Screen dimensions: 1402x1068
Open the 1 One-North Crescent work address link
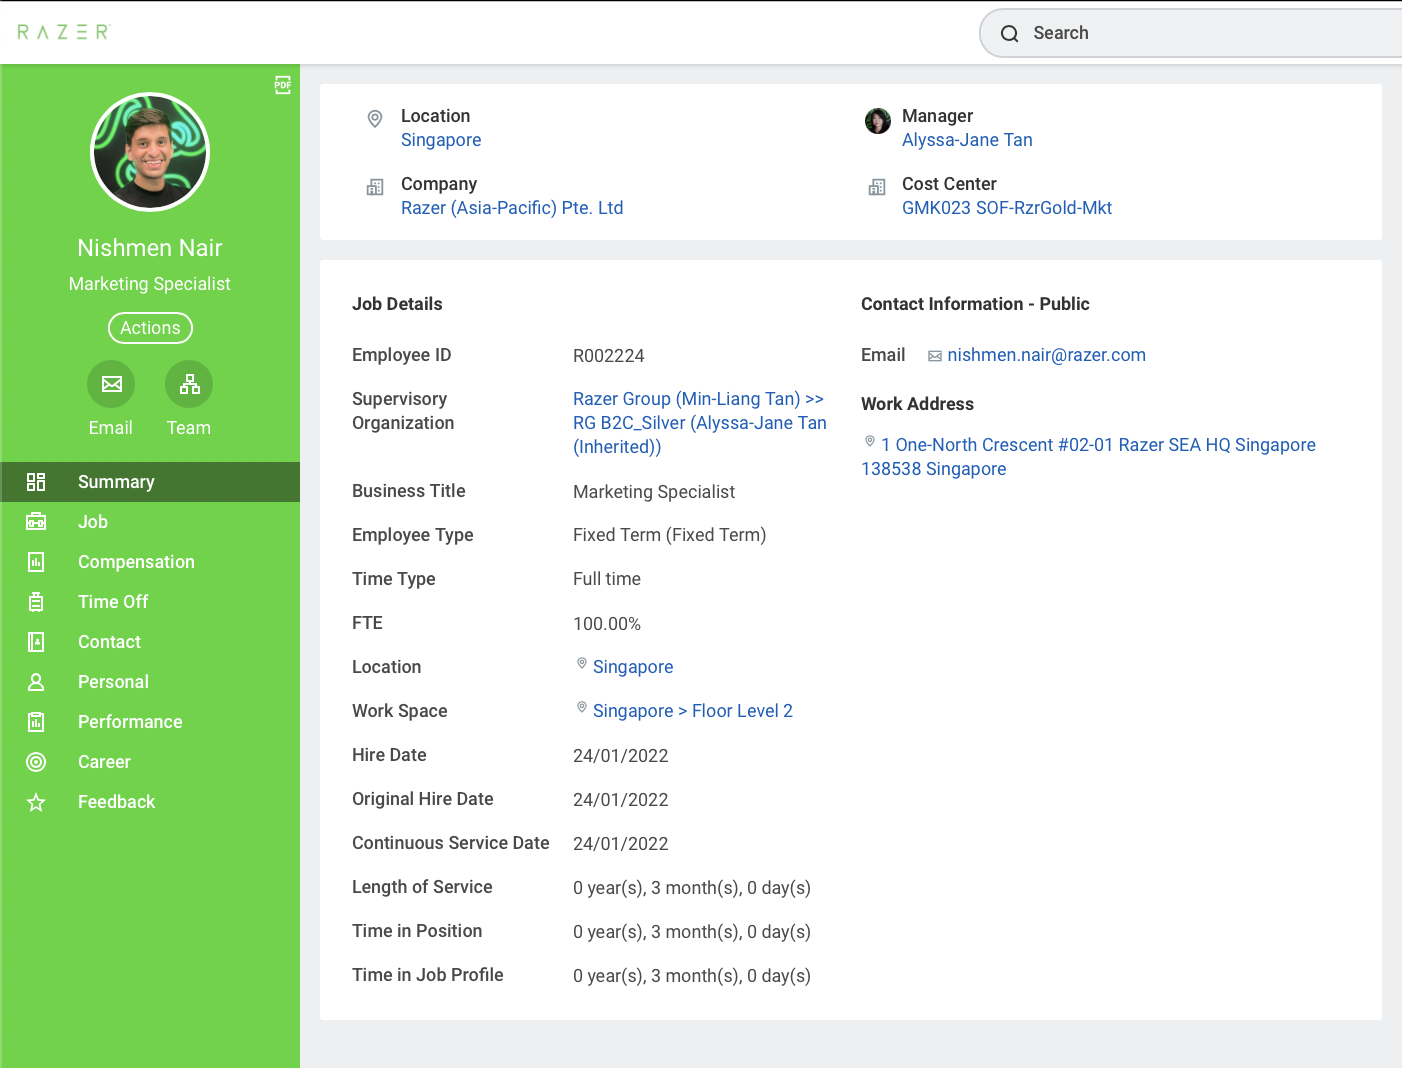(1088, 457)
